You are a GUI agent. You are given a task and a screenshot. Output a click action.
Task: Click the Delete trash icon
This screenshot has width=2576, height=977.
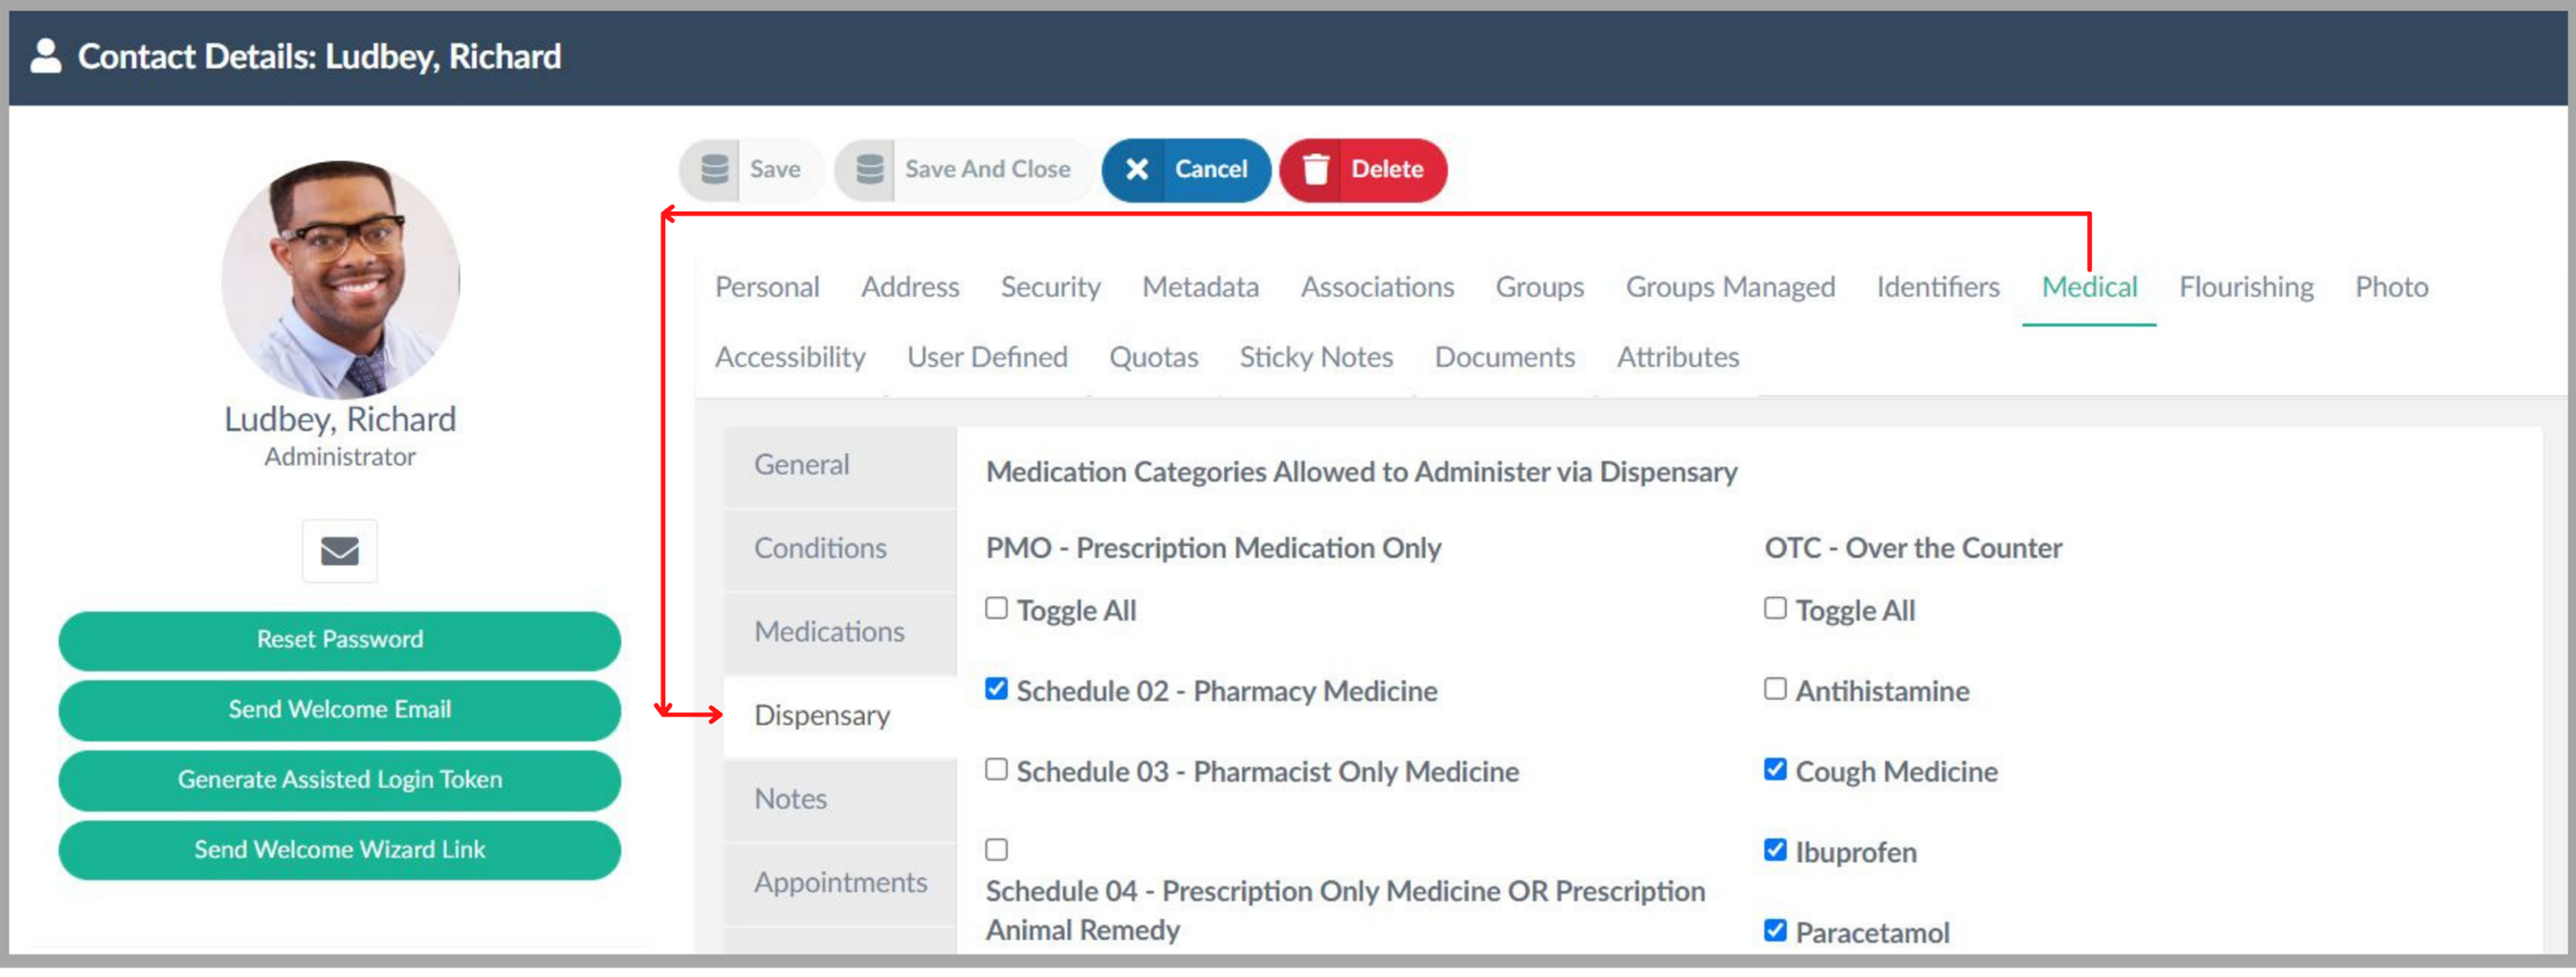point(1315,170)
